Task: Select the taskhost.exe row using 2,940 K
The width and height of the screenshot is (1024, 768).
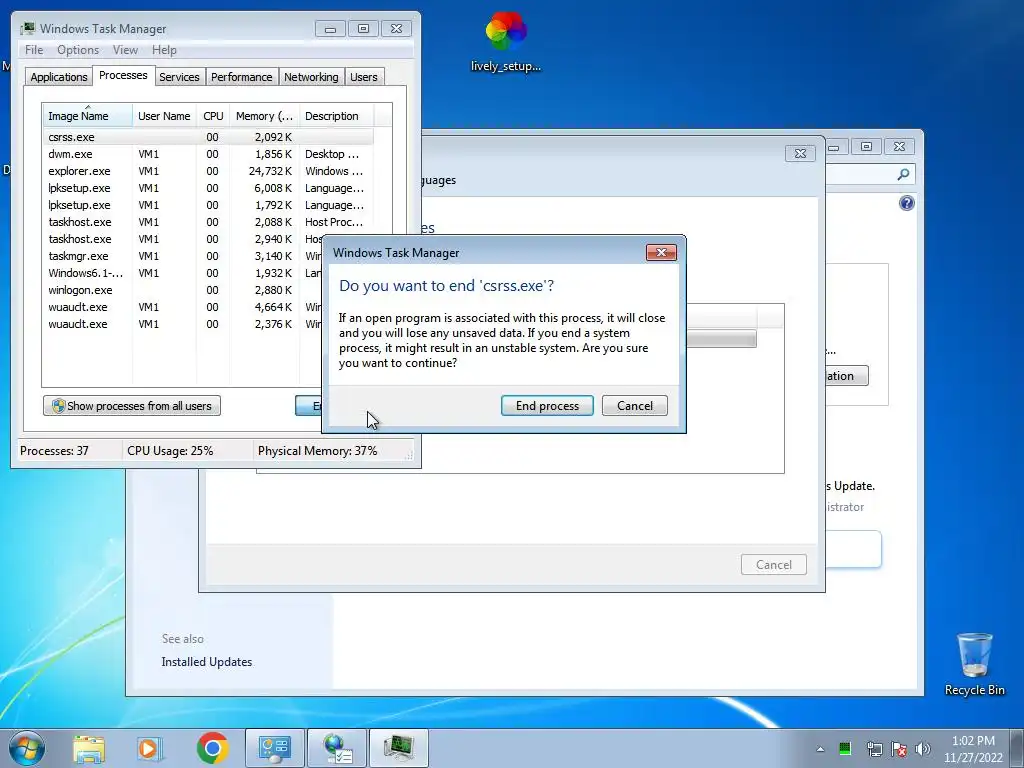Action: pyautogui.click(x=183, y=239)
